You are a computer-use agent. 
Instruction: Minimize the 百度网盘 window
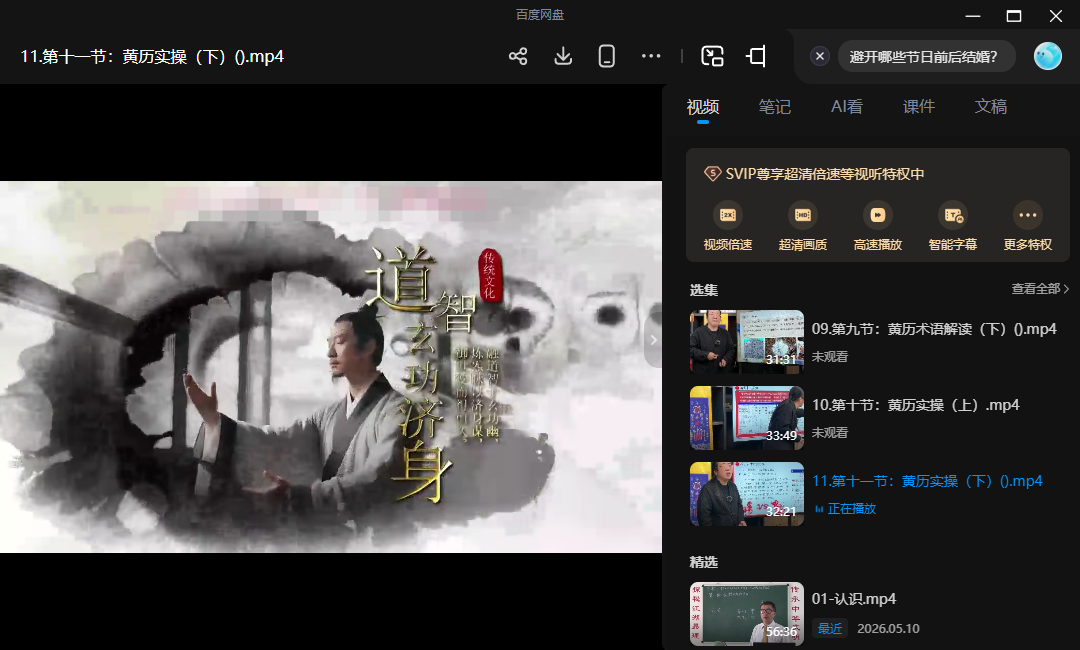pyautogui.click(x=973, y=16)
